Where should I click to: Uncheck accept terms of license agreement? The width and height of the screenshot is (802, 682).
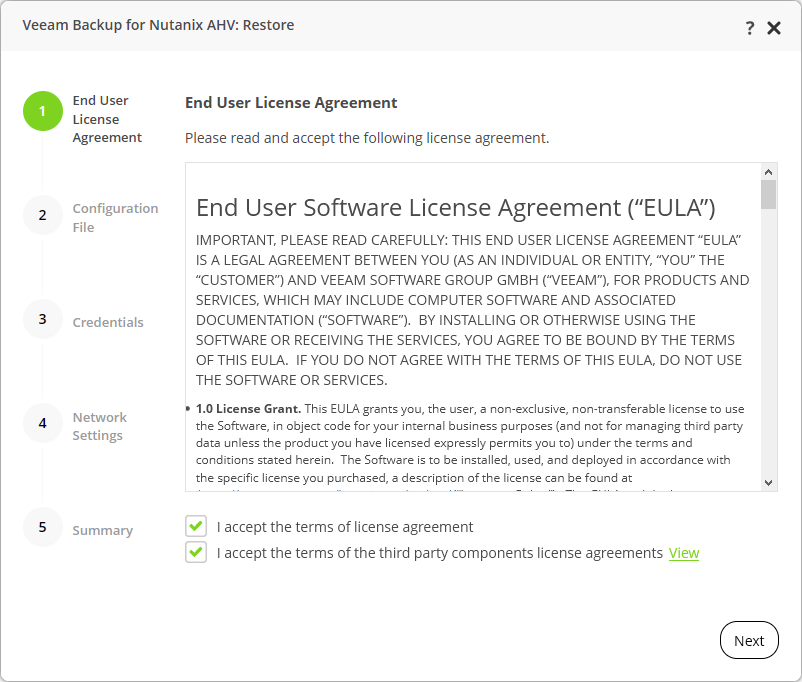(x=196, y=526)
